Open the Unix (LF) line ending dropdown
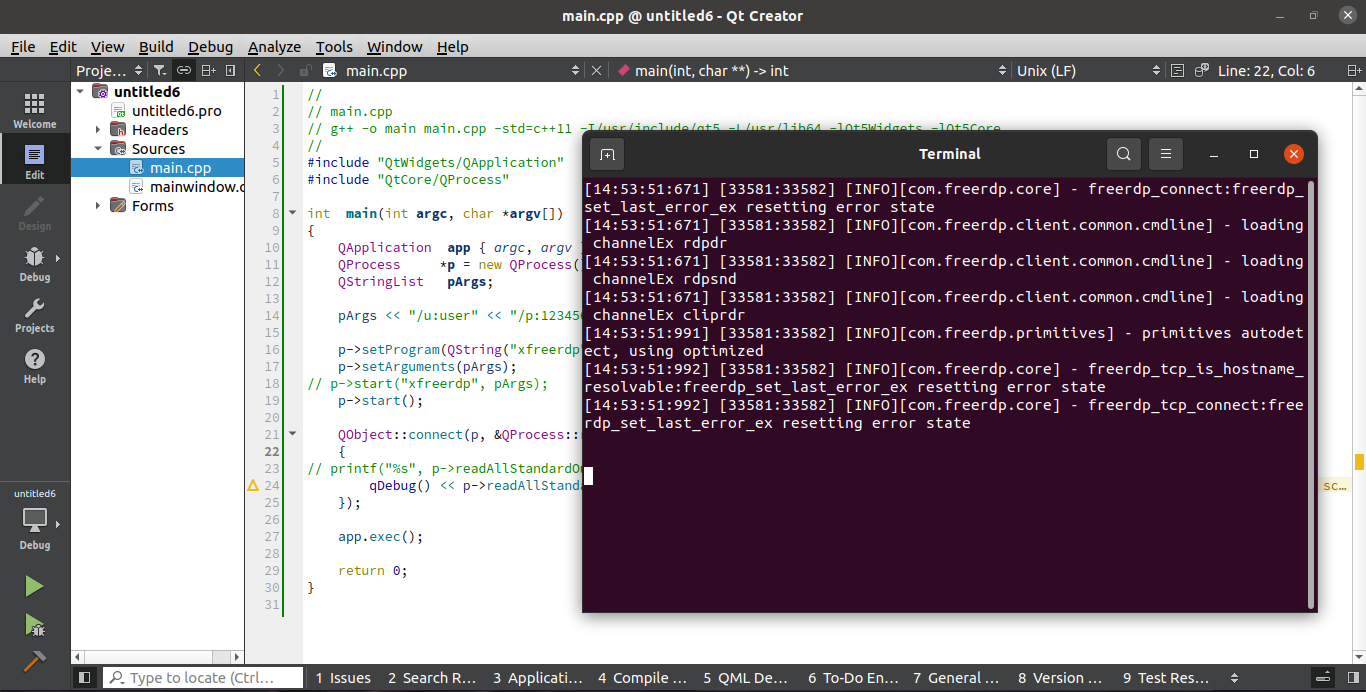Viewport: 1366px width, 692px height. pyautogui.click(x=1087, y=71)
